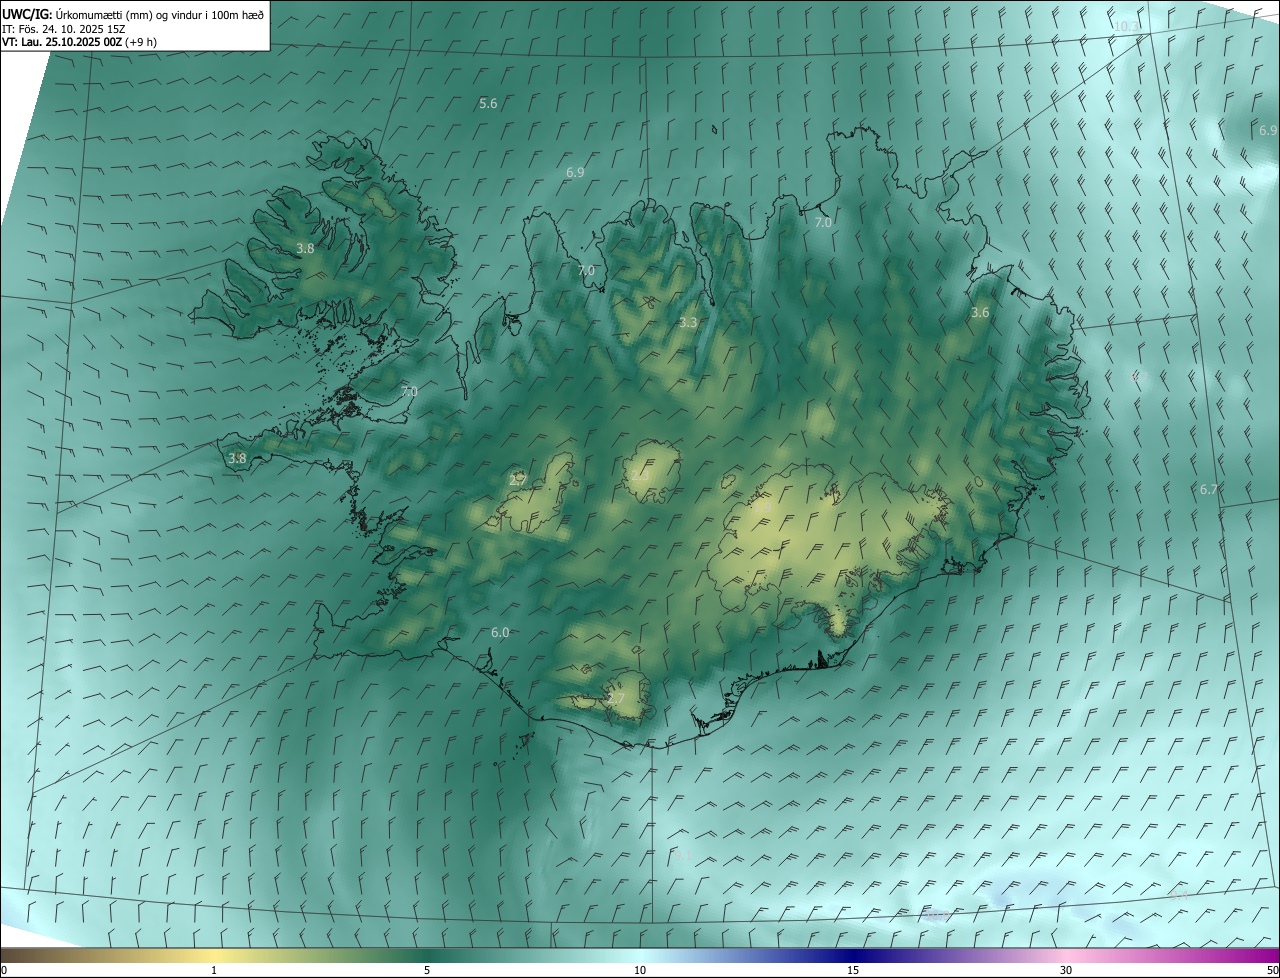Click the 1 tick label on the color scale
Image resolution: width=1280 pixels, height=978 pixels.
coord(214,970)
